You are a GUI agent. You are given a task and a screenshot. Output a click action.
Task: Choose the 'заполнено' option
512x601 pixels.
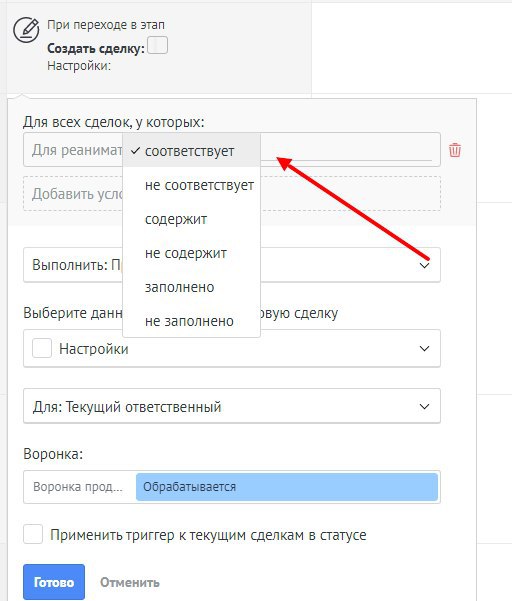click(192, 287)
